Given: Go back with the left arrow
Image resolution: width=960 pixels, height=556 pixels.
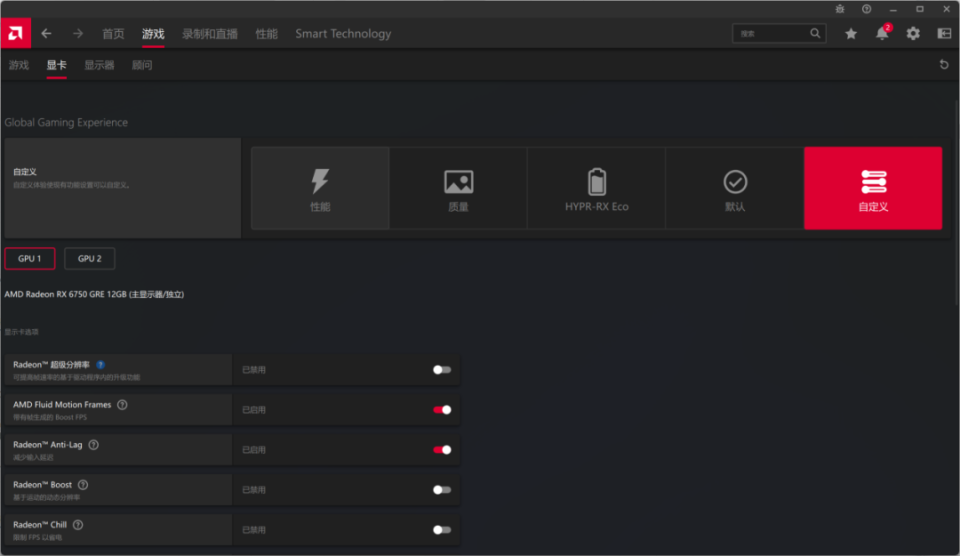Looking at the screenshot, I should click(47, 34).
